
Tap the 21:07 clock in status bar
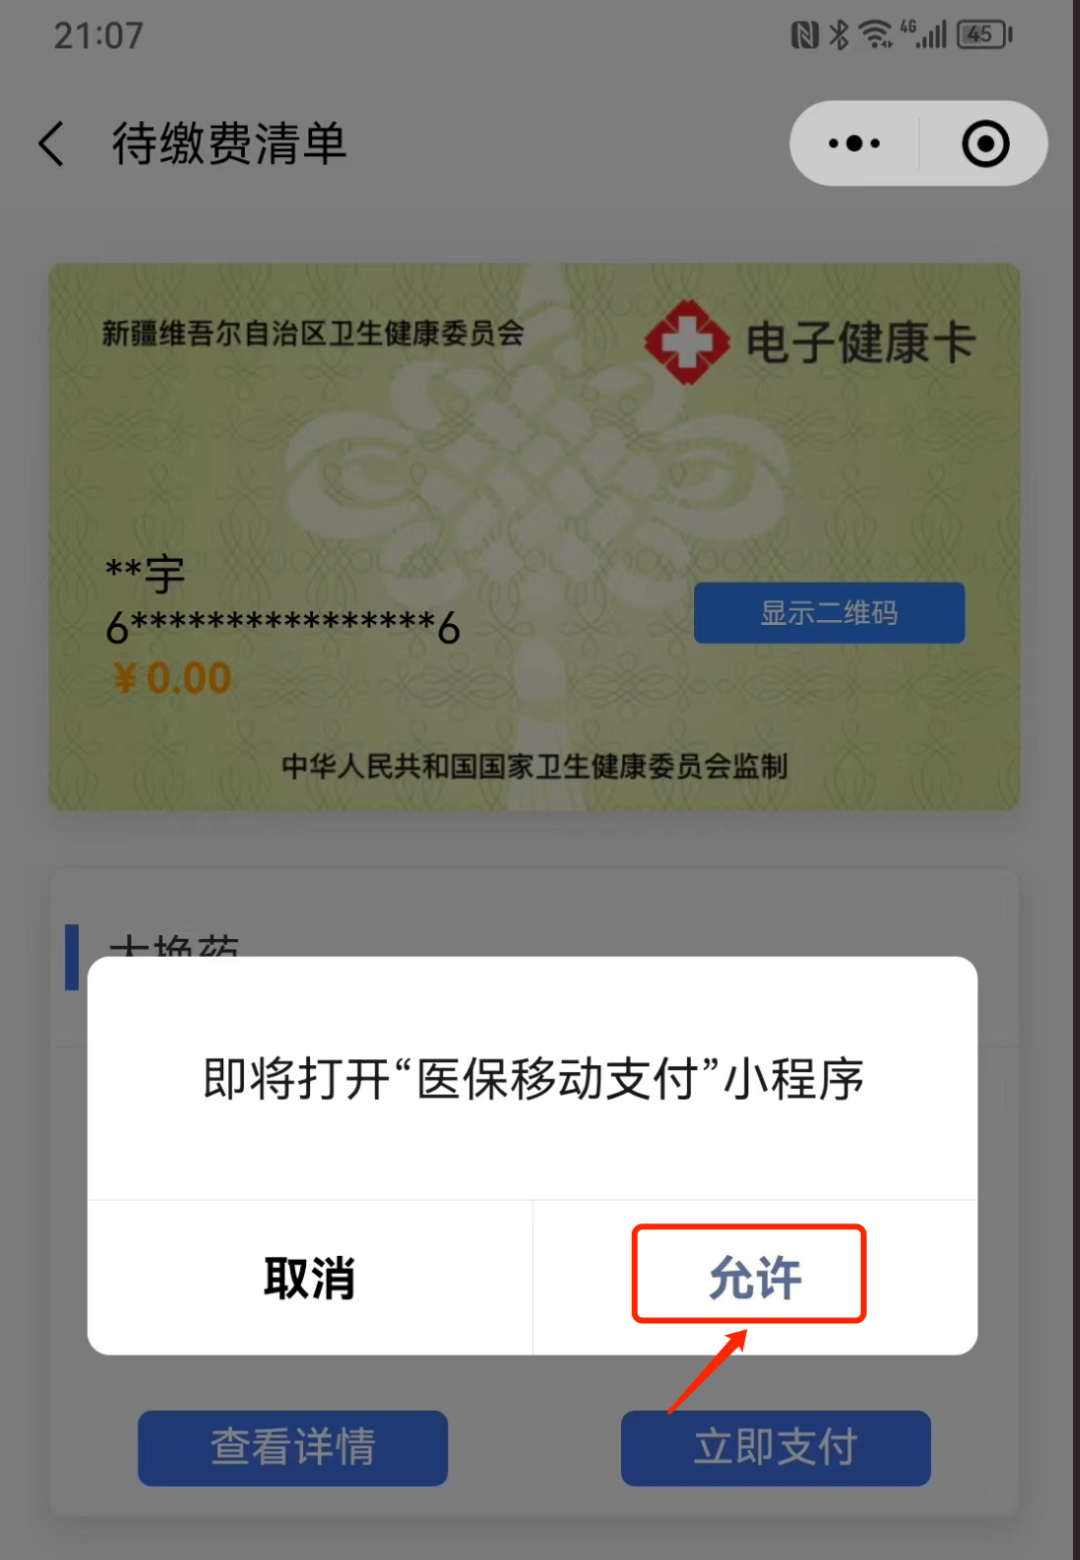tap(98, 36)
